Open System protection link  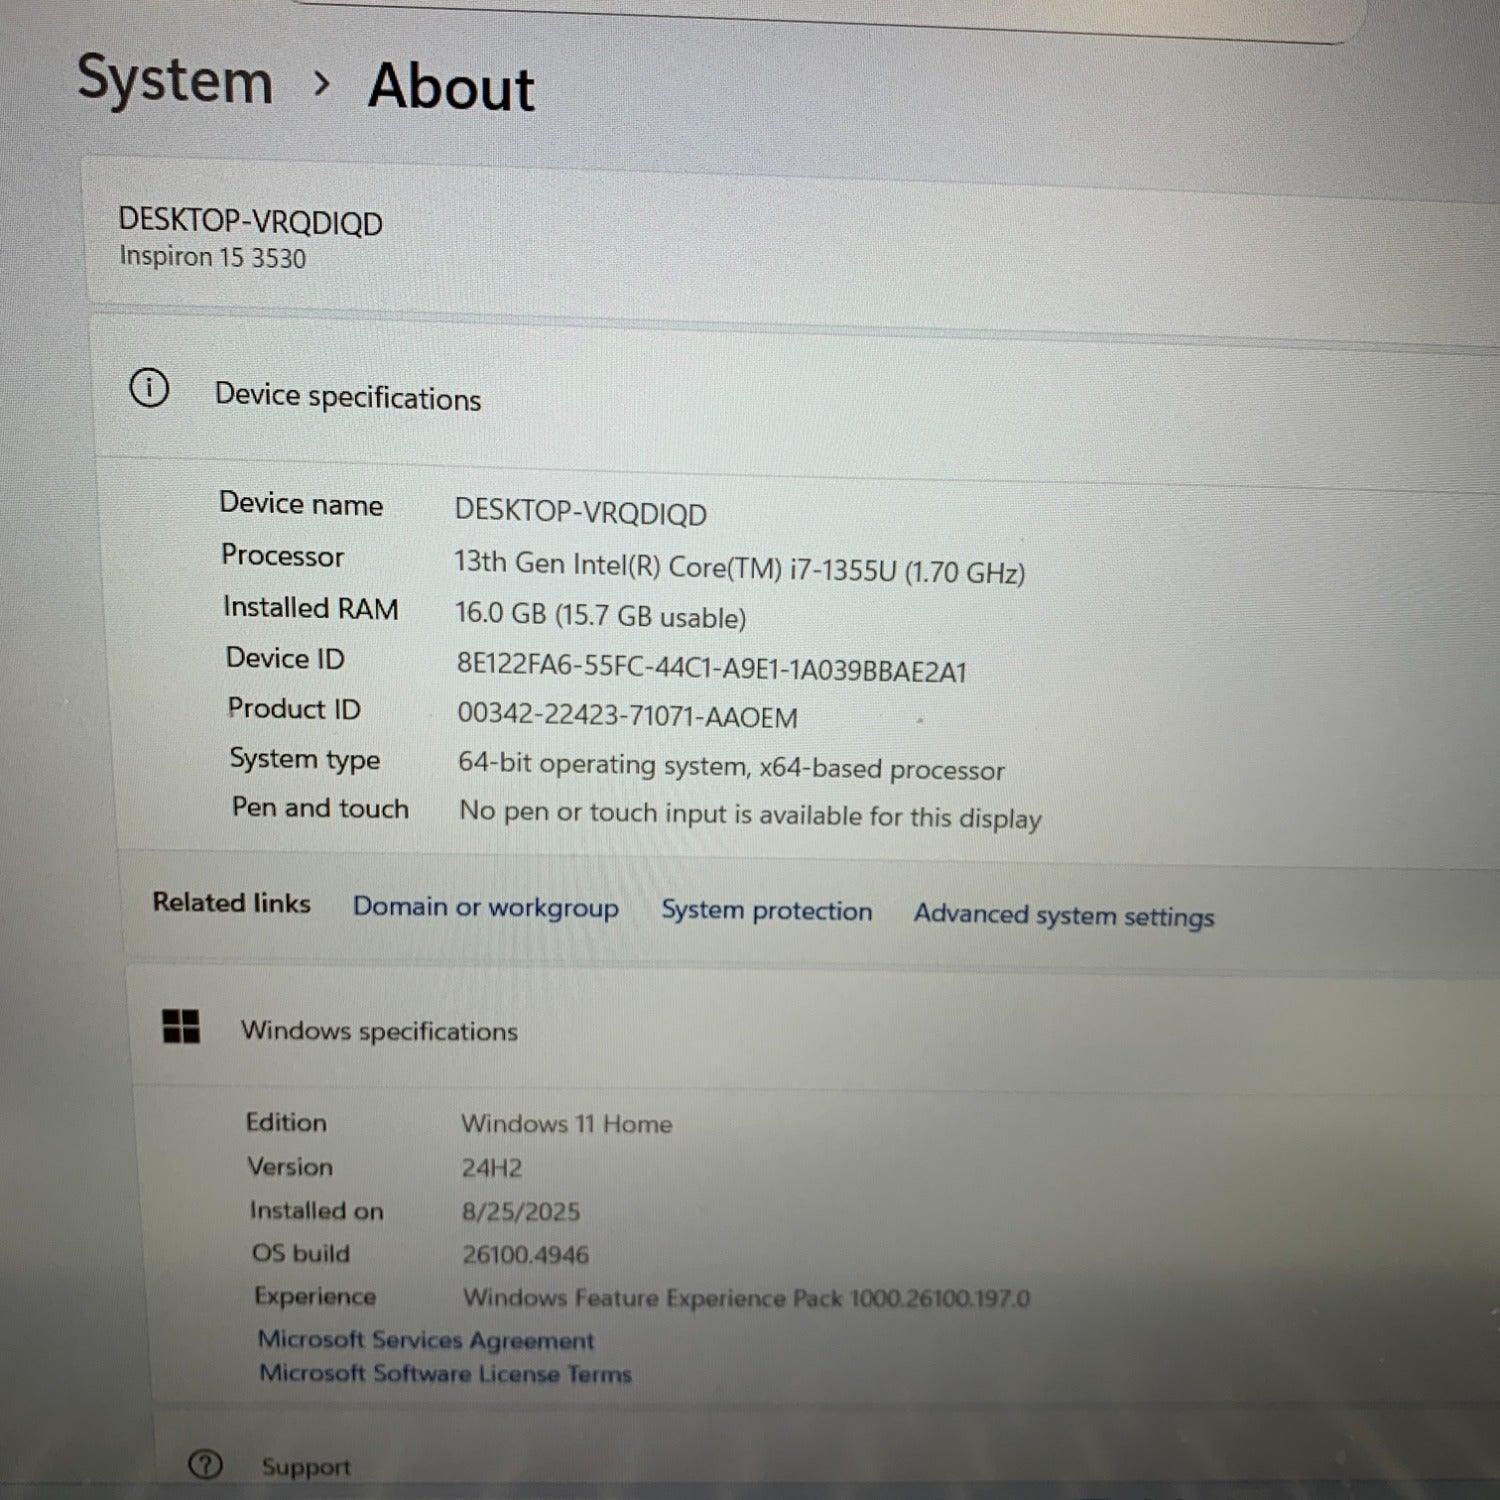pos(767,911)
